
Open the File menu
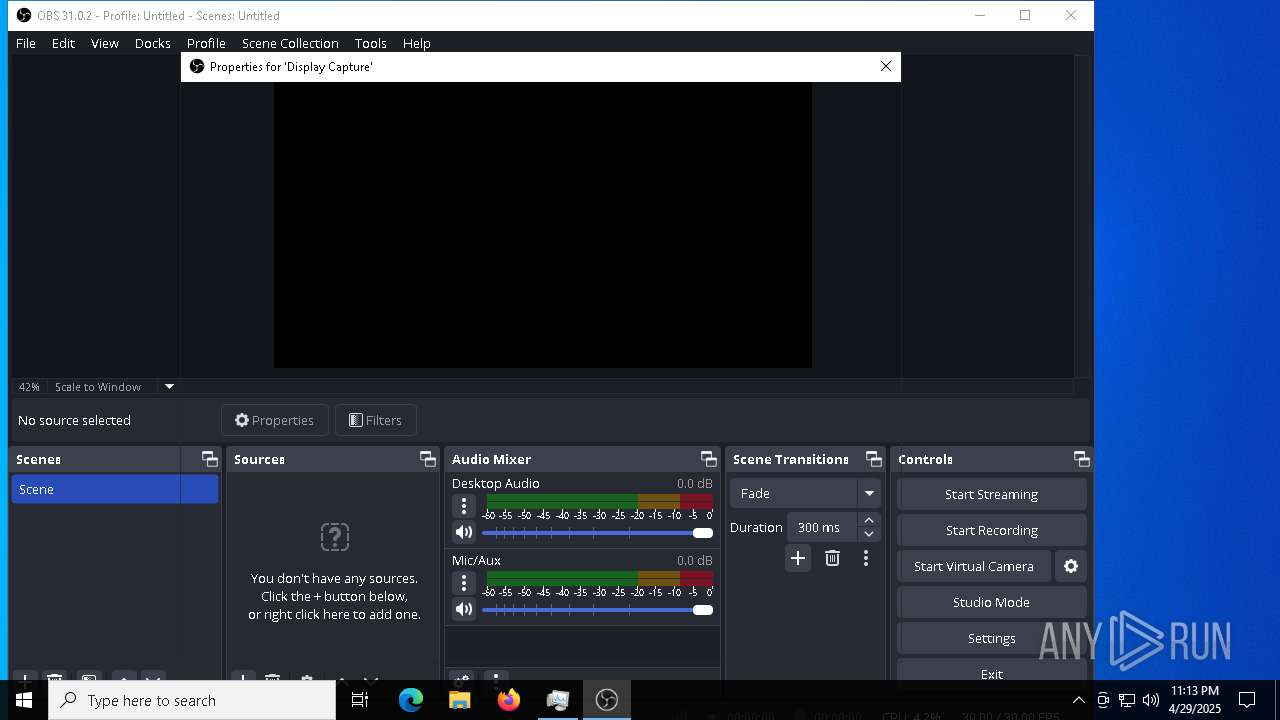pos(26,43)
